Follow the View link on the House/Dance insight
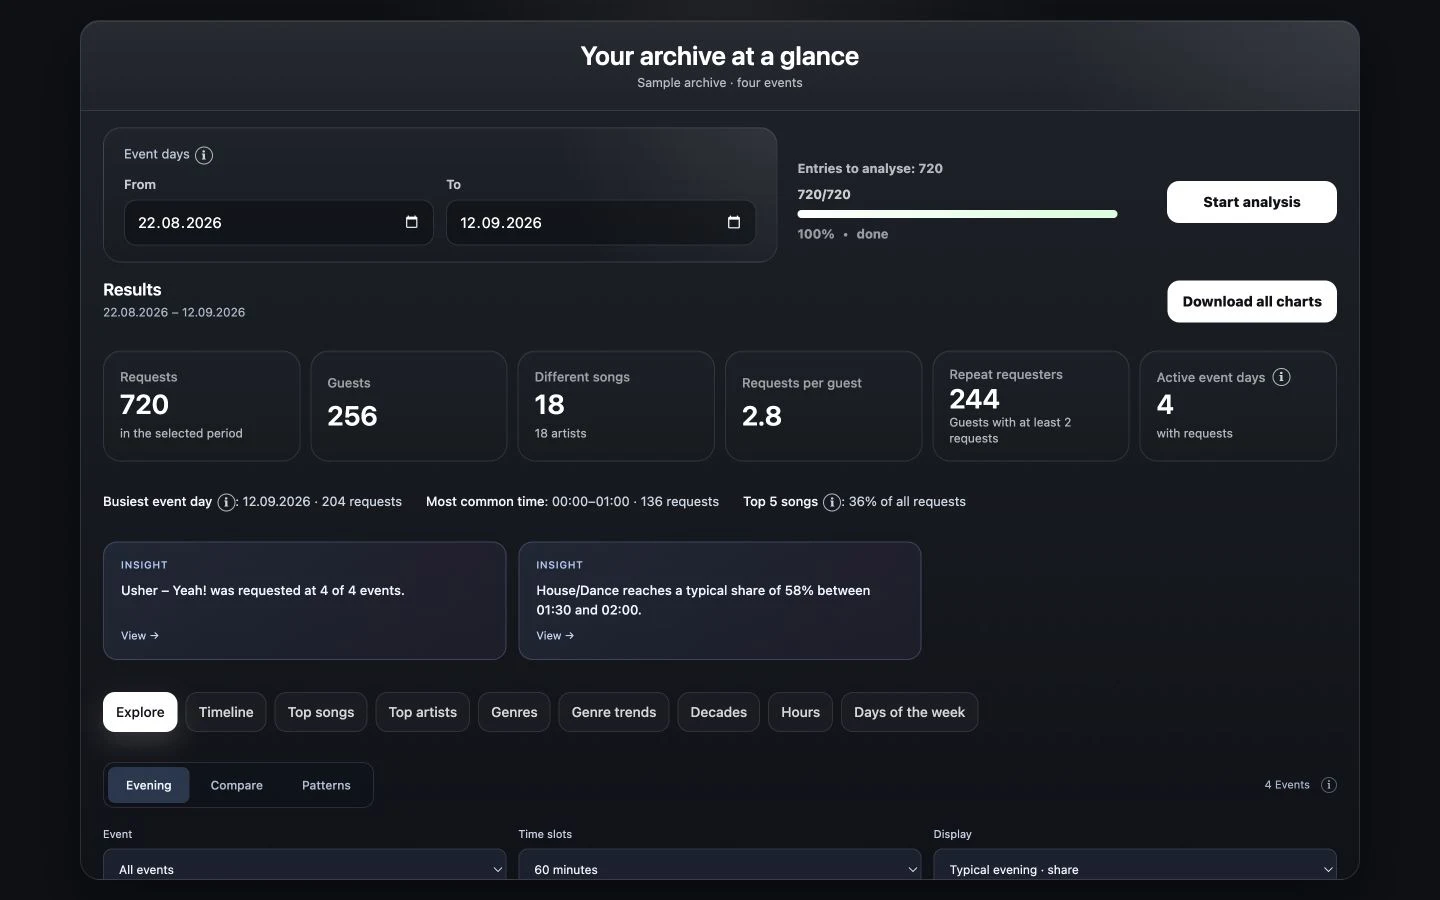1440x900 pixels. click(x=555, y=636)
